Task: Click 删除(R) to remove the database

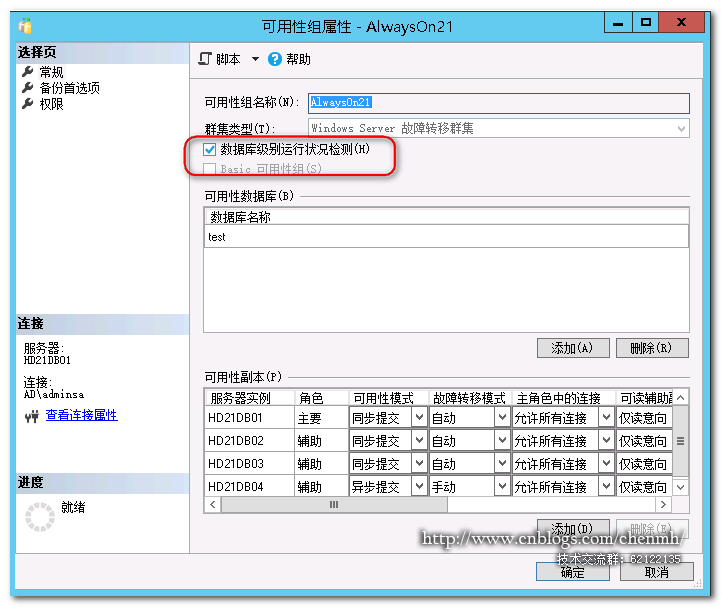Action: point(652,348)
